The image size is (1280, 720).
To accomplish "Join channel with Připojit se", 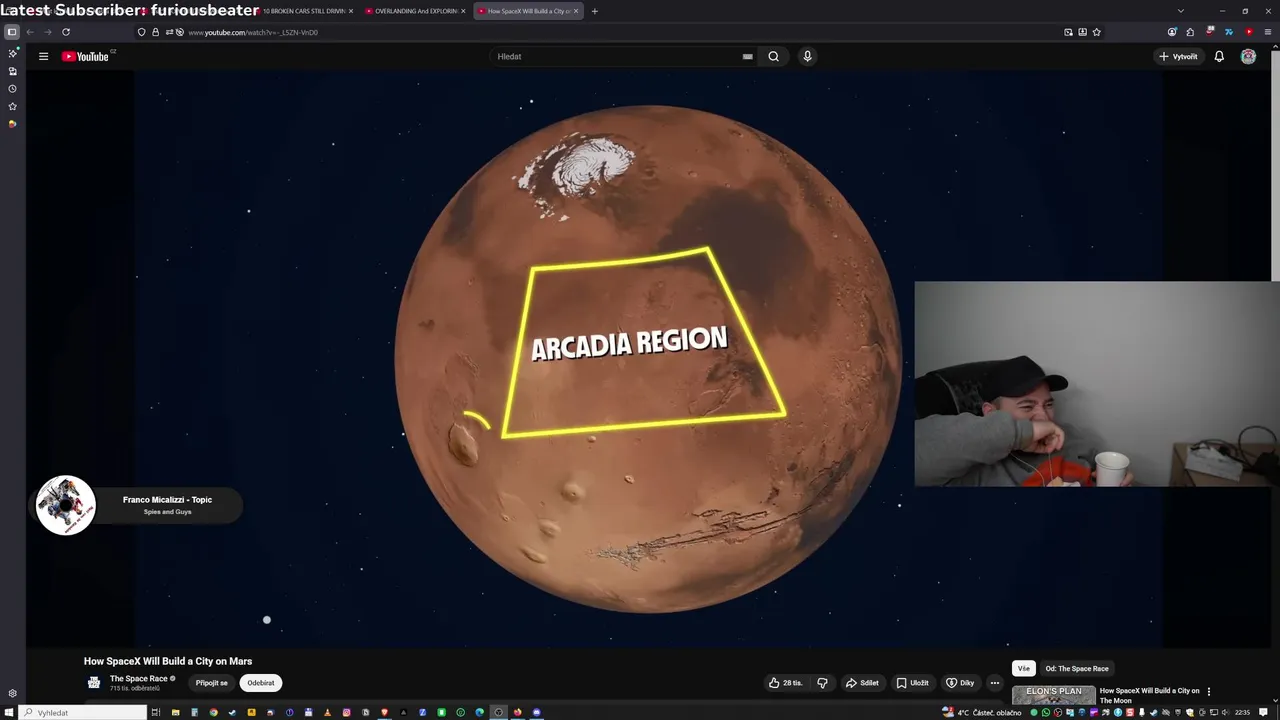I will coord(211,683).
